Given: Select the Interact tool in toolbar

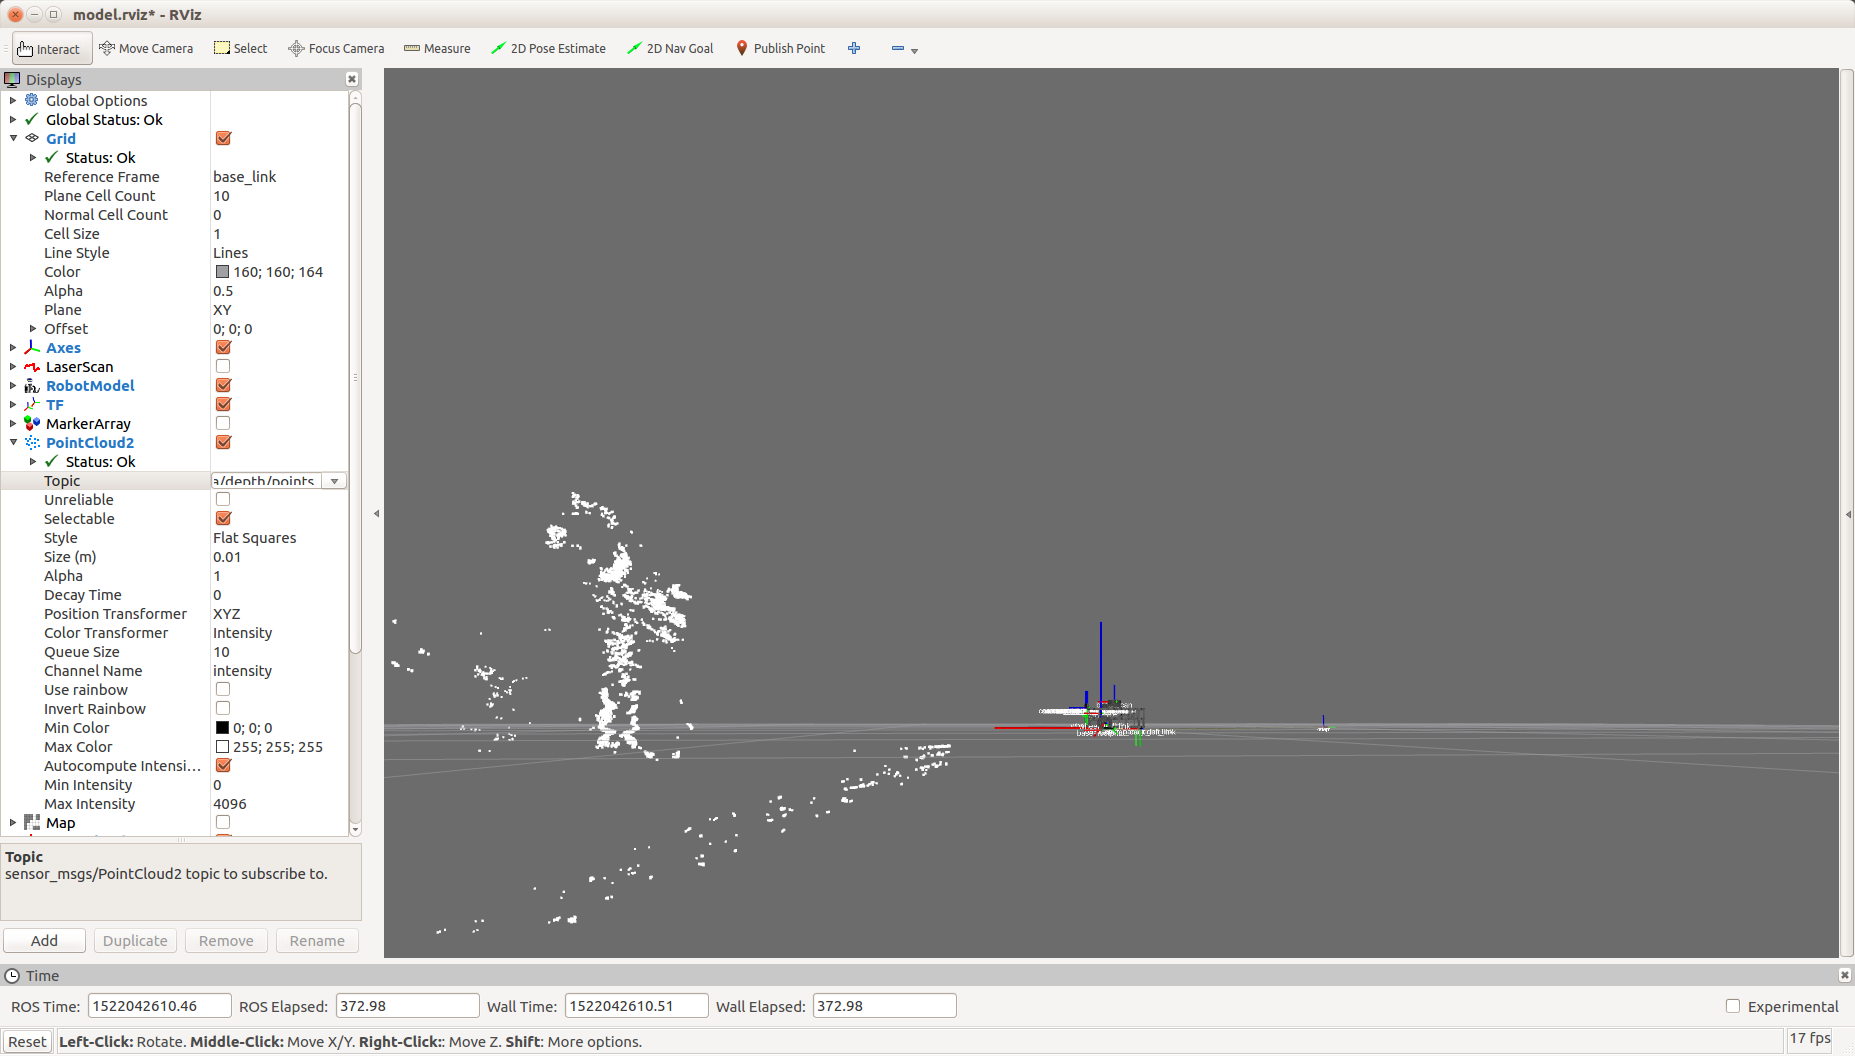Looking at the screenshot, I should [51, 48].
